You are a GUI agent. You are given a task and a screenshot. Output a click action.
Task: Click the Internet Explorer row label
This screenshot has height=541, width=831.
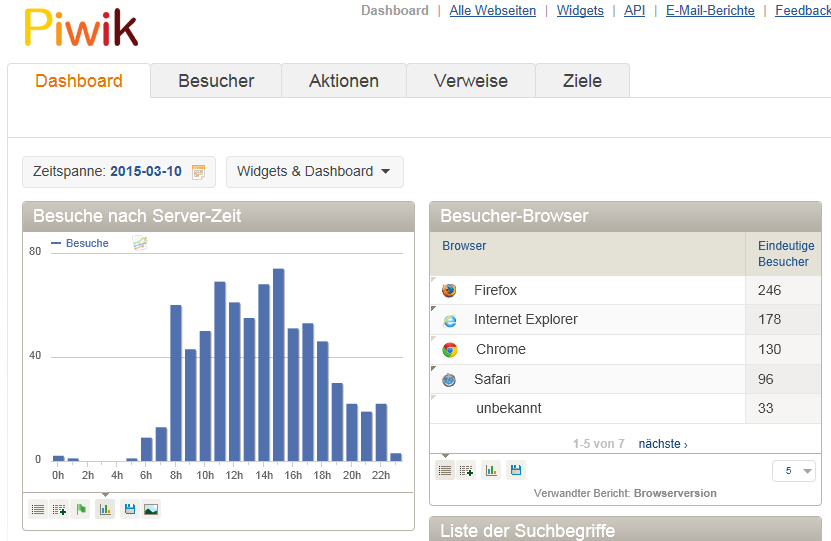(526, 320)
